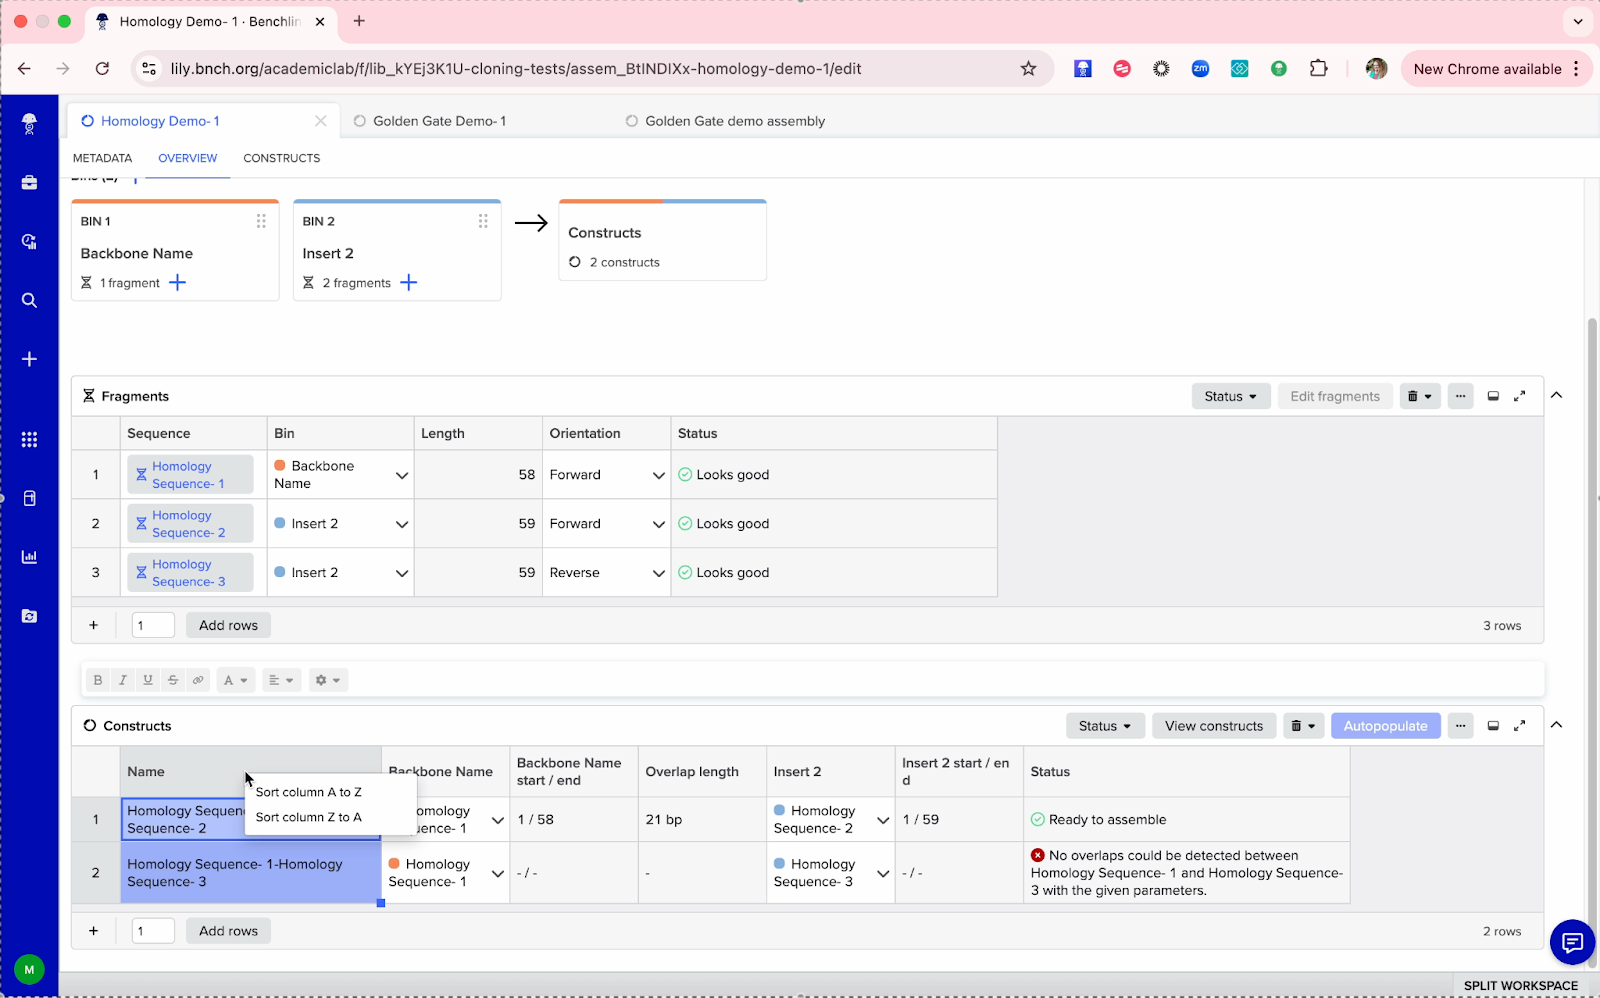
Task: Open Constructs delete trash dropdown
Action: coord(1304,726)
